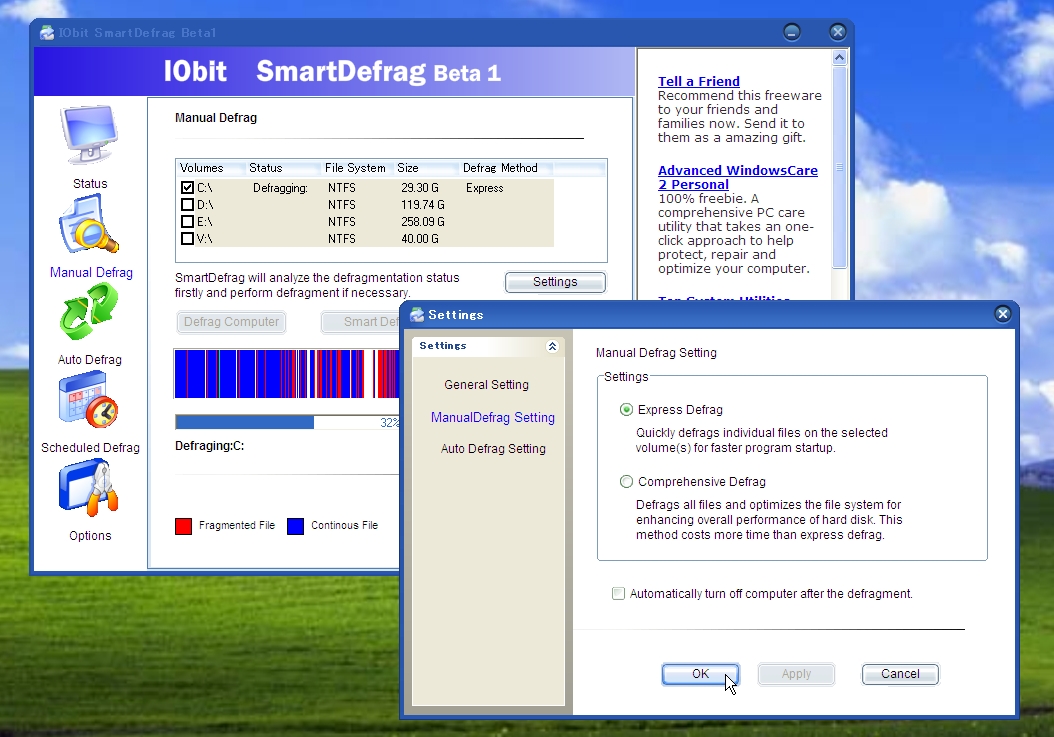Click the blue Continous File swatch
The height and width of the screenshot is (737, 1054).
tap(295, 527)
